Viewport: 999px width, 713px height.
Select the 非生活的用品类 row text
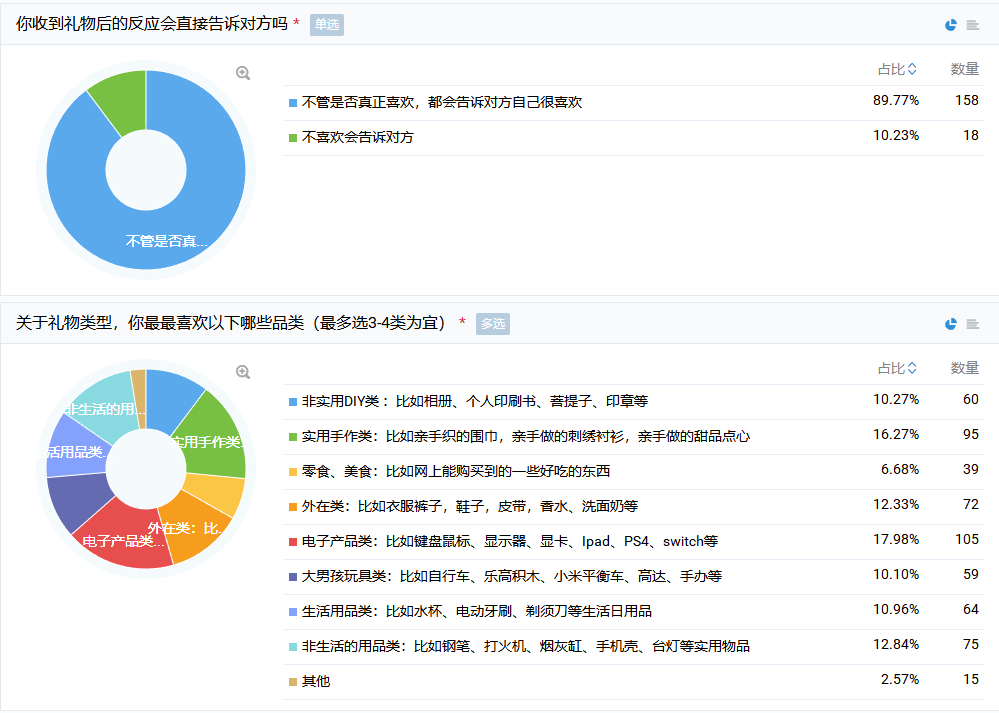[526, 646]
